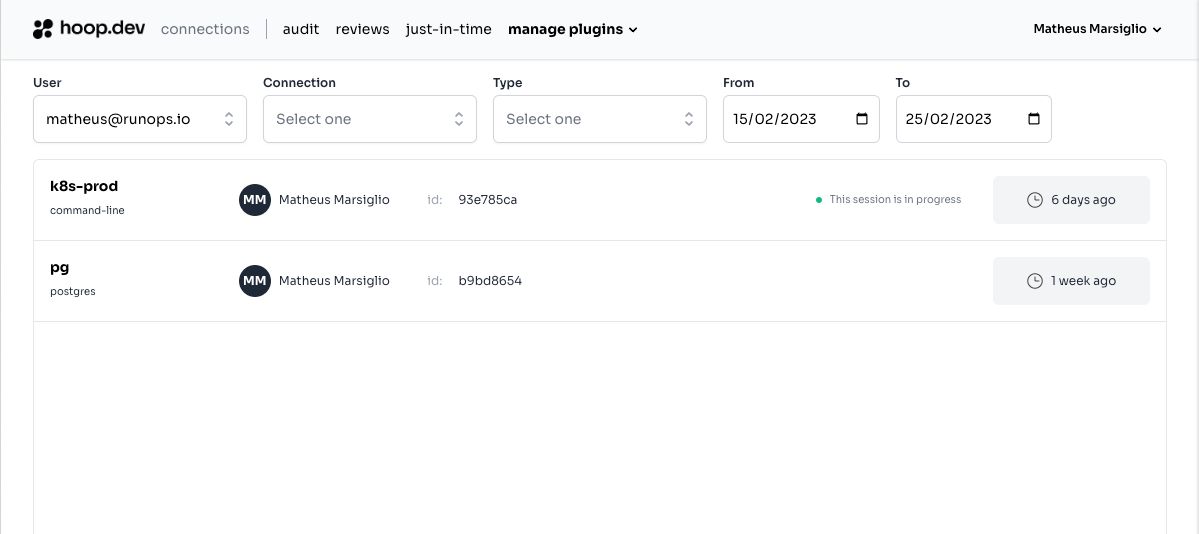Viewport: 1199px width, 534px height.
Task: Click the hoop.dev logo icon
Action: point(42,29)
